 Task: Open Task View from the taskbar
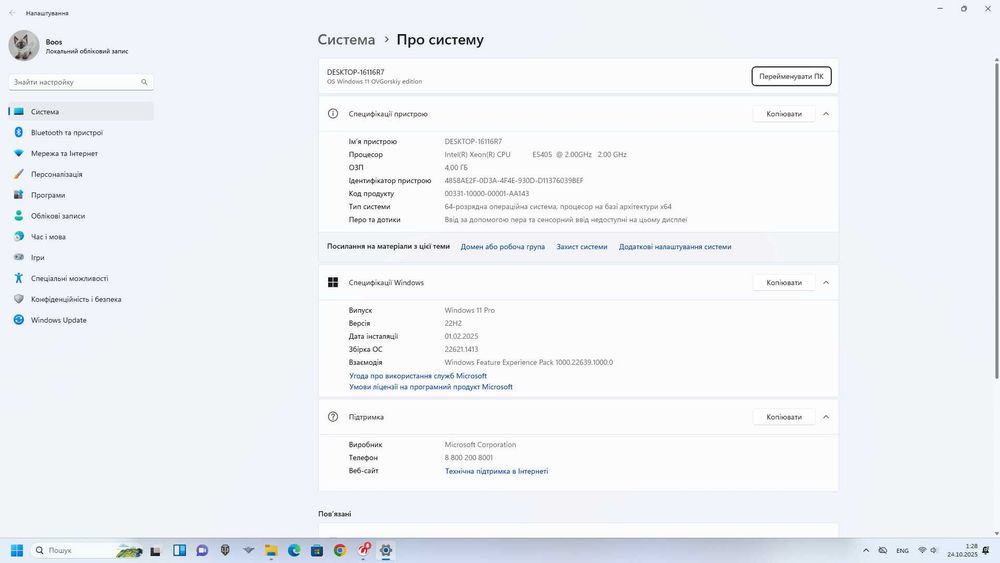click(155, 551)
